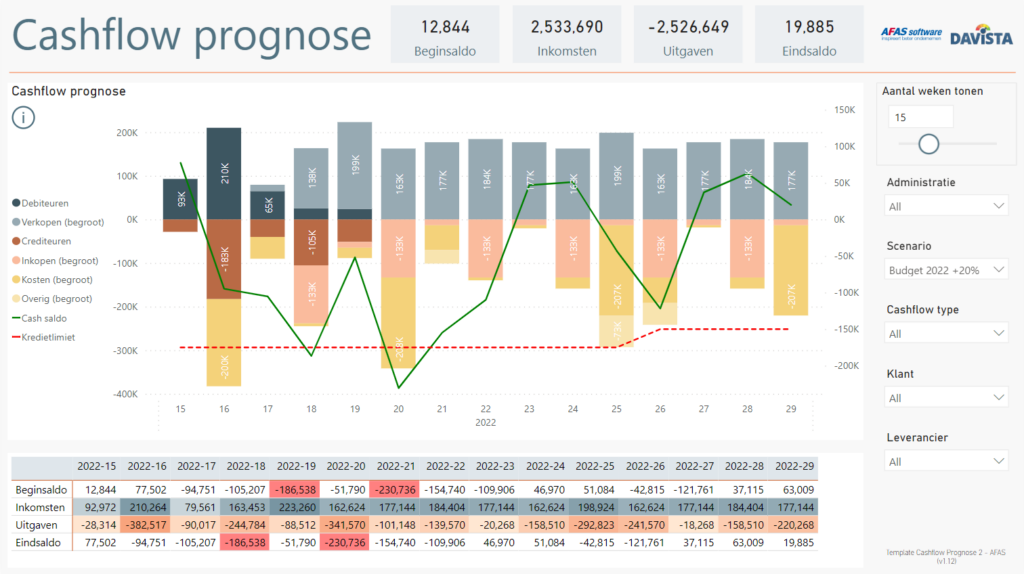Click the Cash saldo legend line
The width and height of the screenshot is (1024, 574).
pos(18,318)
